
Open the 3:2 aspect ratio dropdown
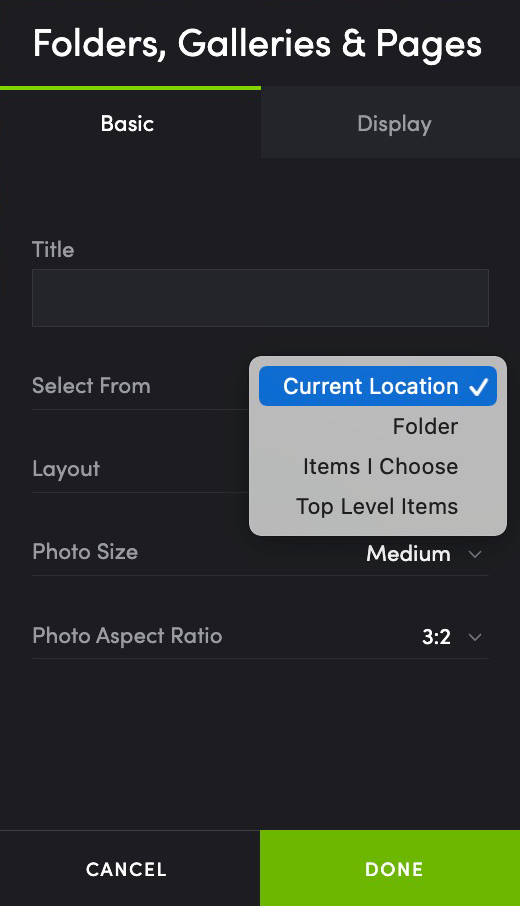point(452,637)
